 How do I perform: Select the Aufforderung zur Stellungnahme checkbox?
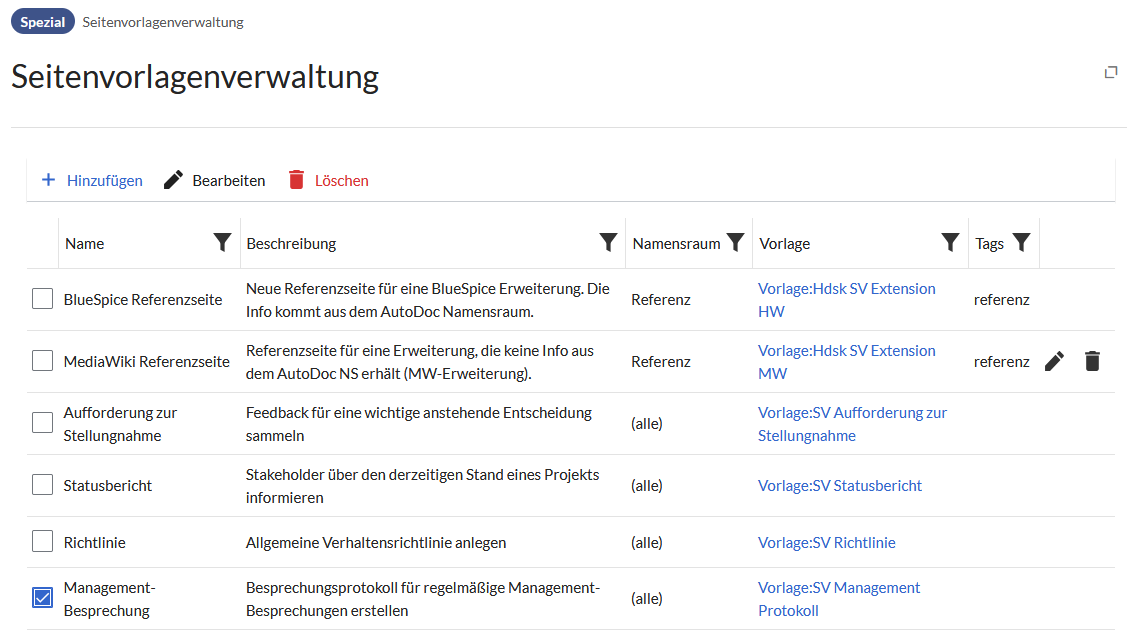pyautogui.click(x=42, y=423)
